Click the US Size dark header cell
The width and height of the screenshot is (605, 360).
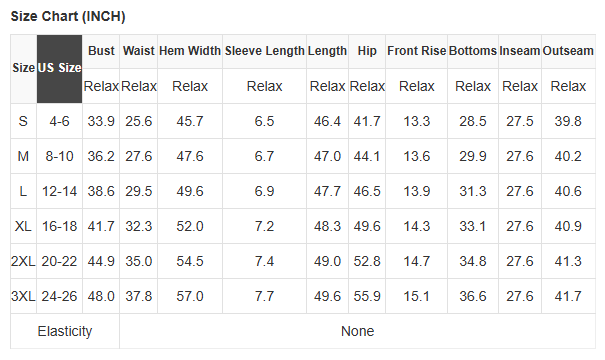tap(59, 69)
